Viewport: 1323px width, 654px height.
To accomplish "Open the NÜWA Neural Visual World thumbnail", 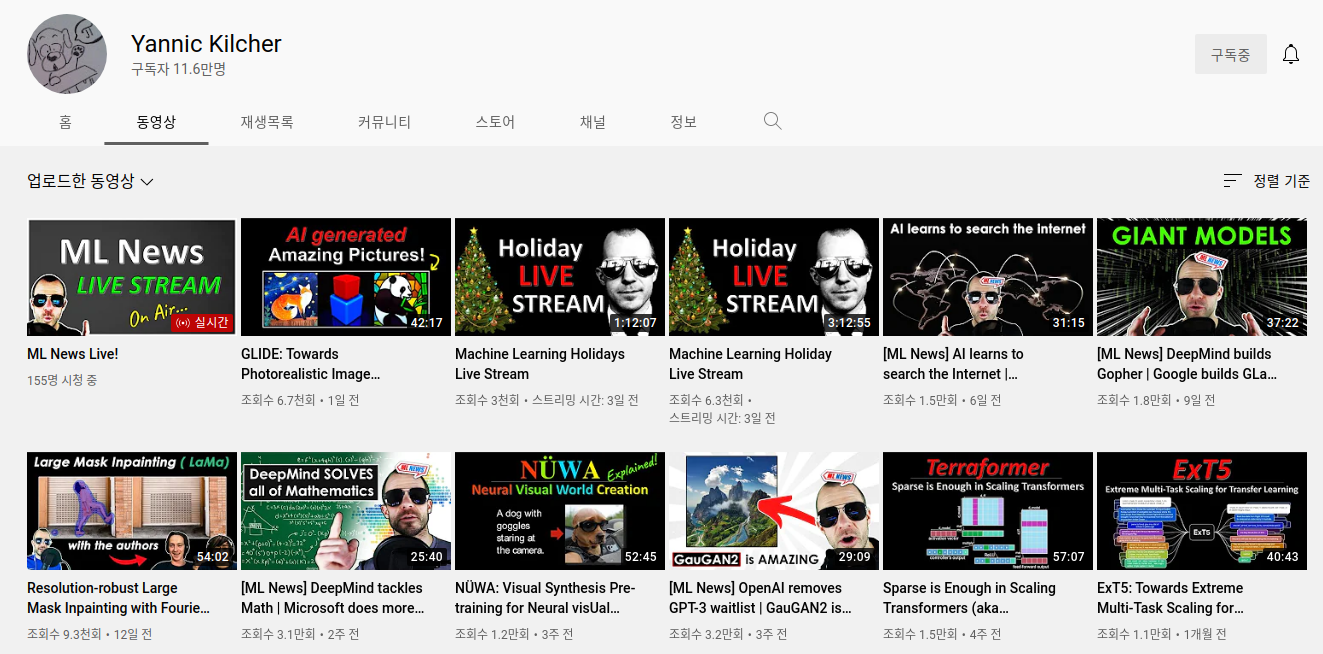I will click(x=560, y=511).
